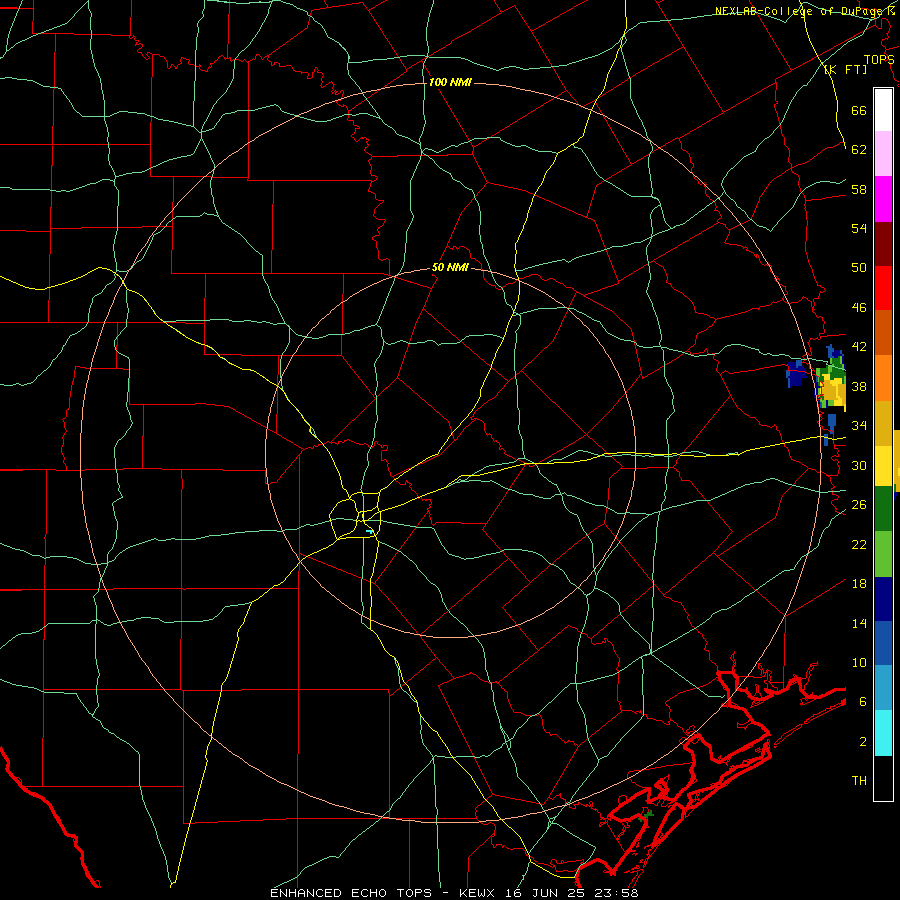Screen dimensions: 900x900
Task: Click the cyan legend swatch
Action: tap(883, 733)
